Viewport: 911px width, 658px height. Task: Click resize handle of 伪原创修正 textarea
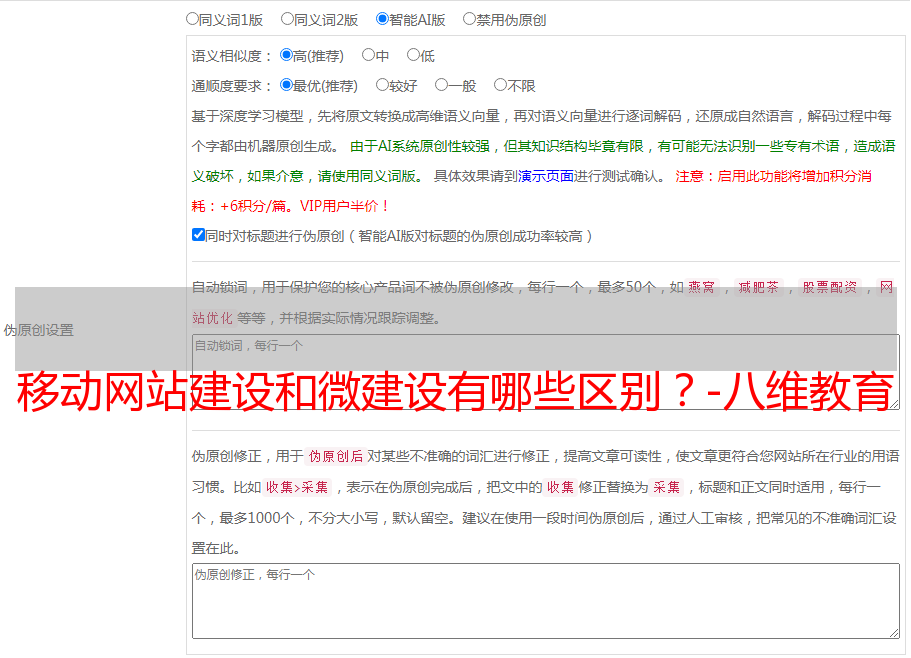tap(894, 633)
